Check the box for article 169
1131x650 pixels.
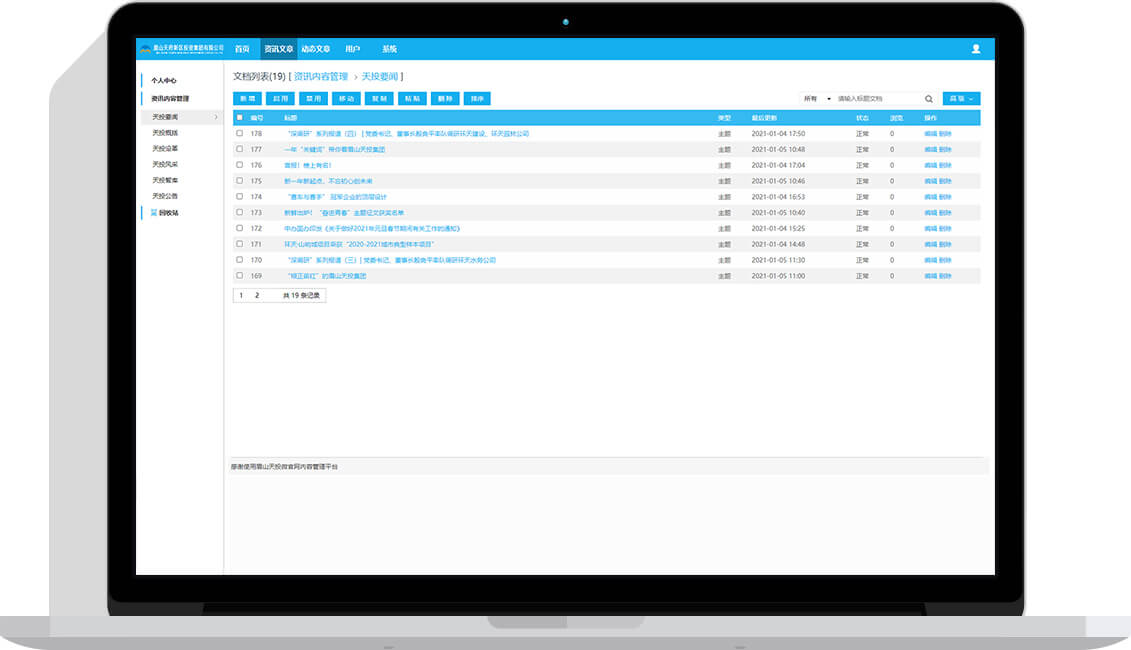[240, 275]
